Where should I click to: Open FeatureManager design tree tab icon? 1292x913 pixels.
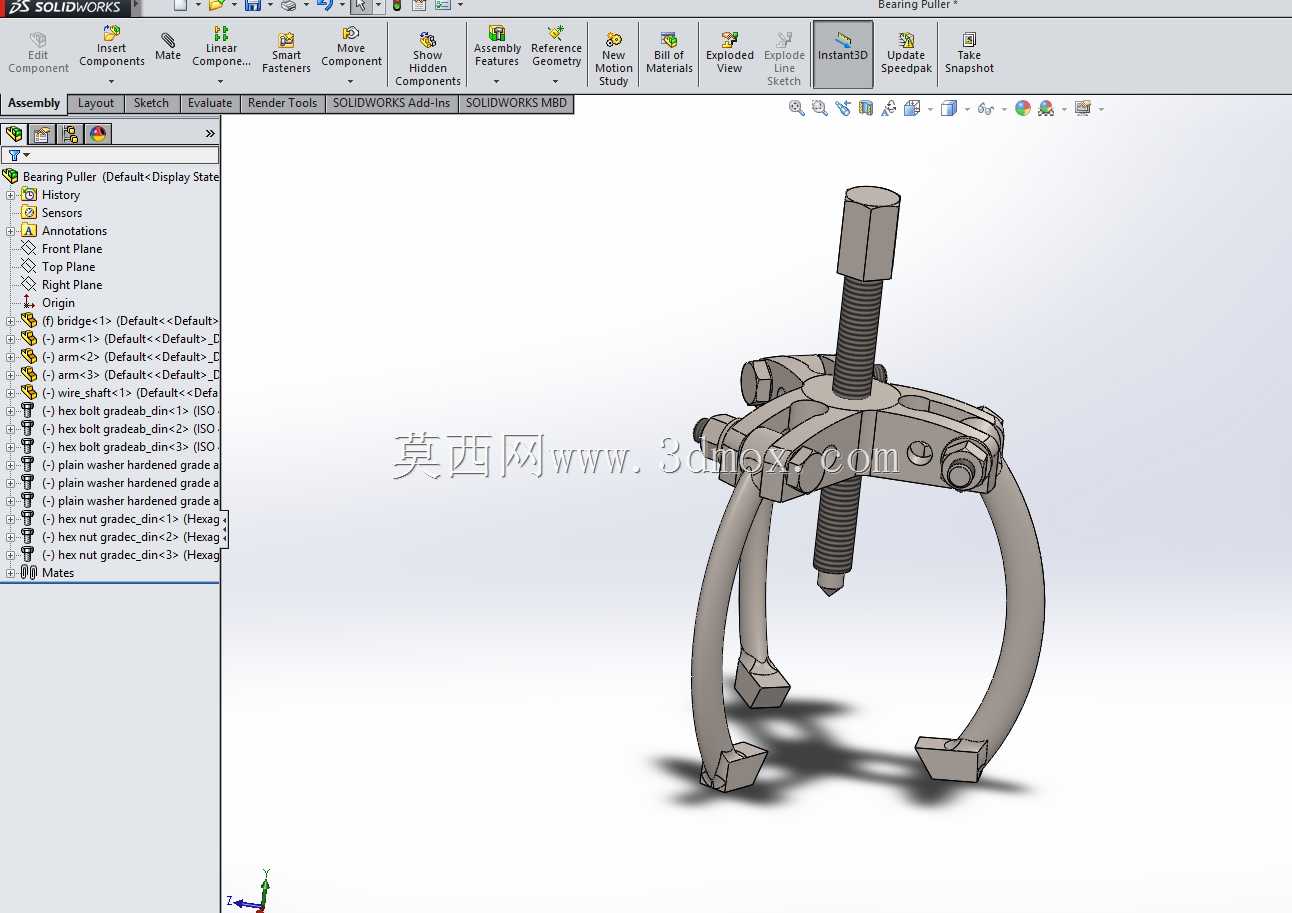(14, 133)
